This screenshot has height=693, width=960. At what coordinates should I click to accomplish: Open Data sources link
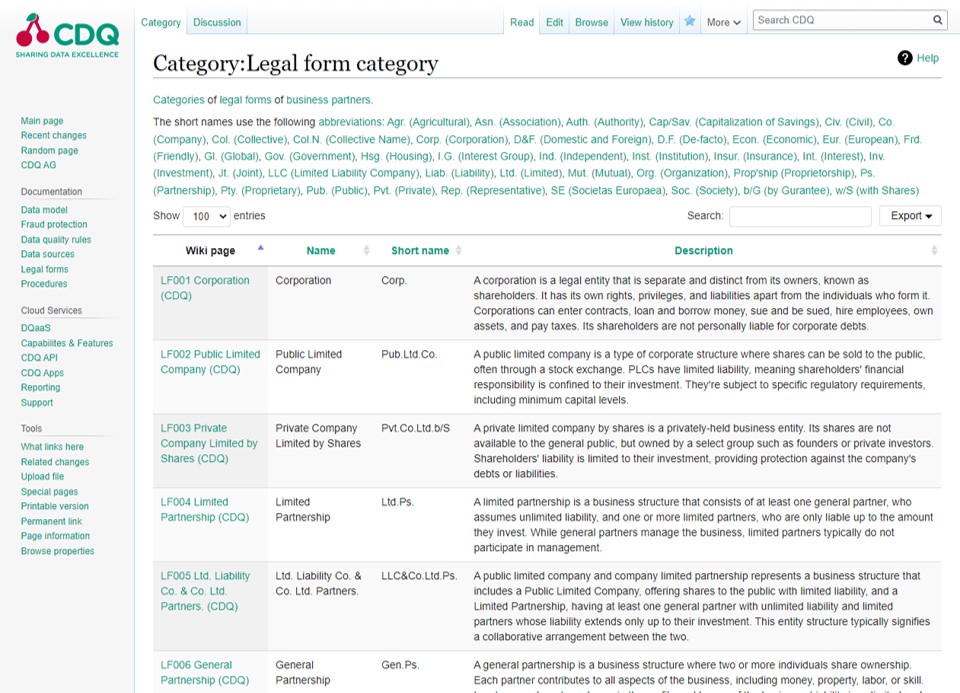pyautogui.click(x=48, y=254)
